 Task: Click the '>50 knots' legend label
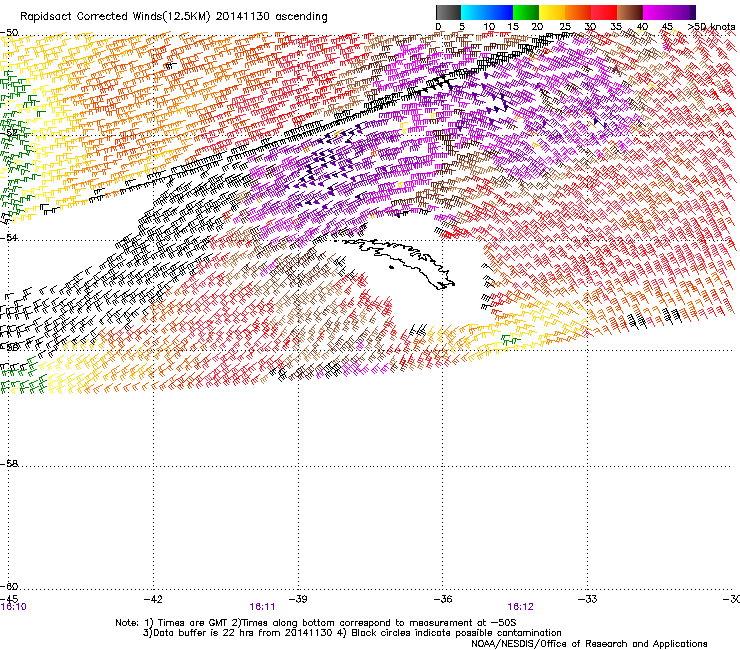coord(712,27)
